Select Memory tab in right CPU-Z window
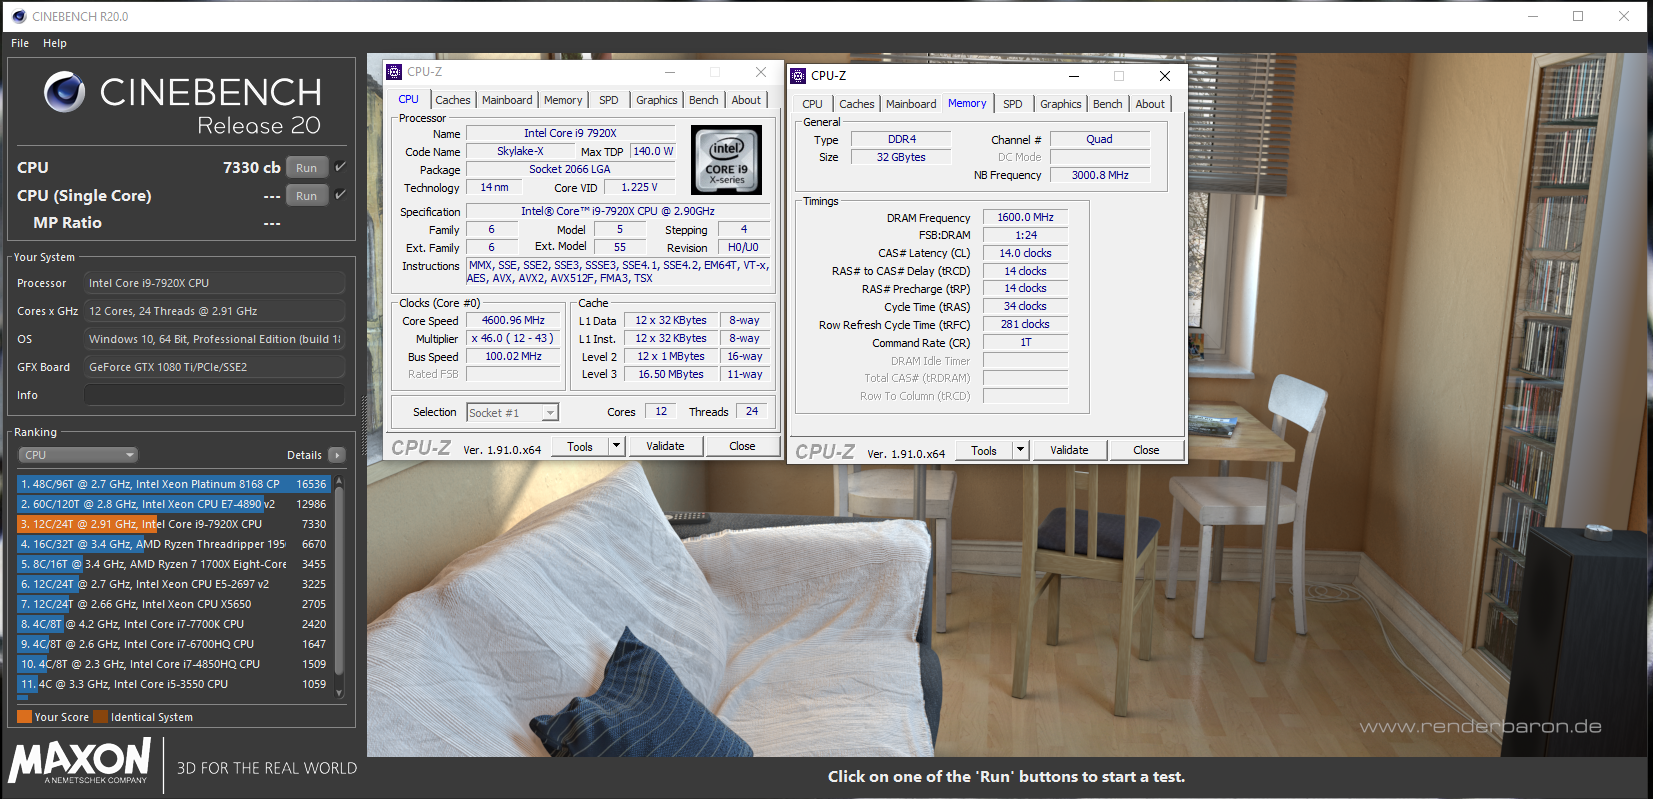The height and width of the screenshot is (799, 1653). (x=967, y=103)
